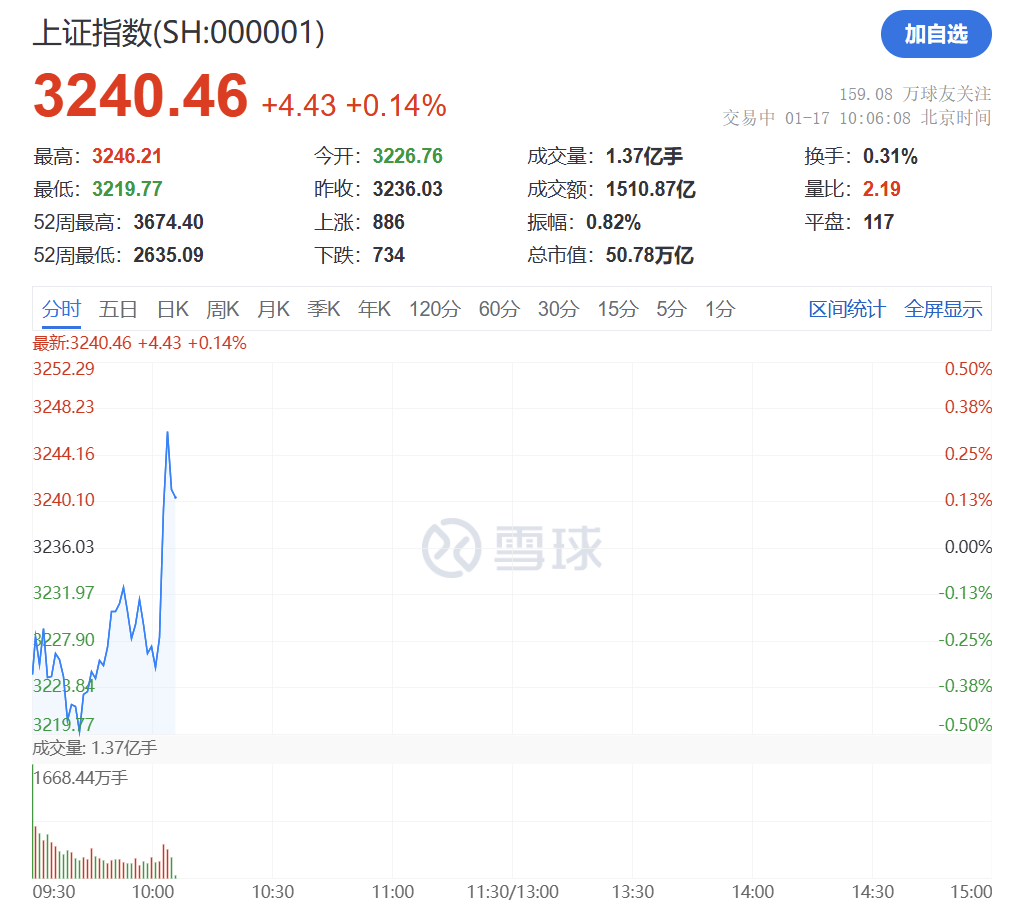Click the 总市值 value 50.78万亿
The image size is (1011, 916).
click(x=649, y=255)
